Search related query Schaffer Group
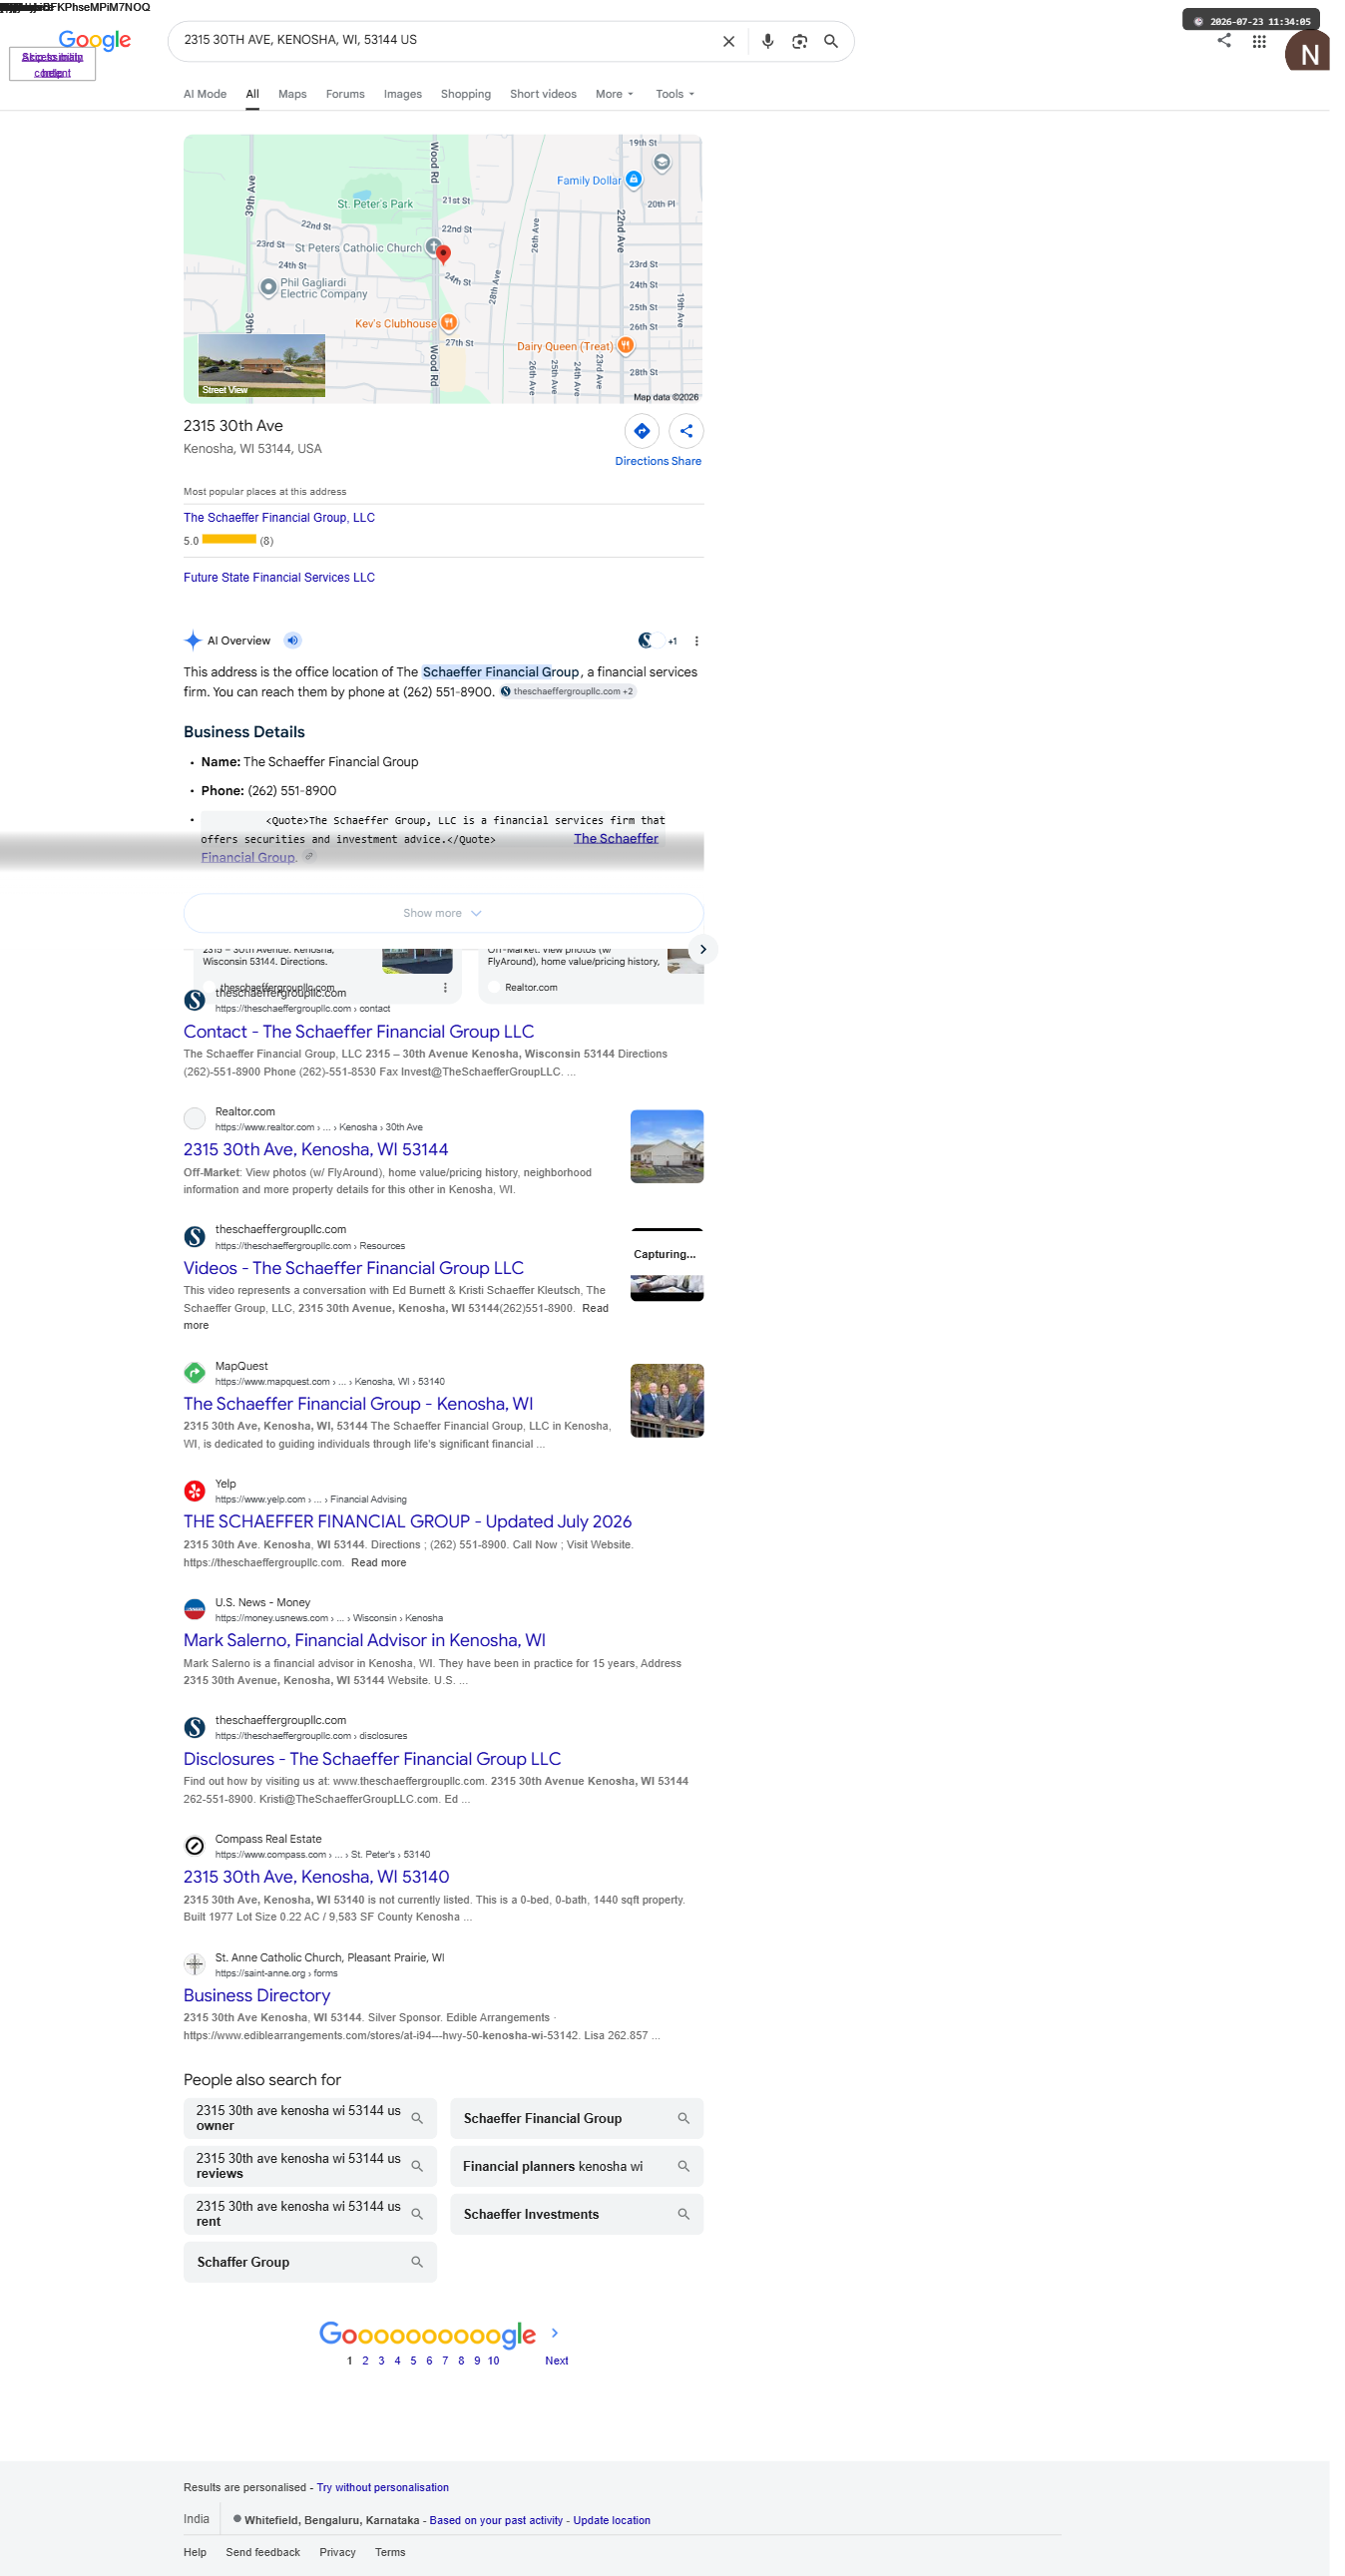Image resolution: width=1345 pixels, height=2576 pixels. pyautogui.click(x=310, y=2262)
